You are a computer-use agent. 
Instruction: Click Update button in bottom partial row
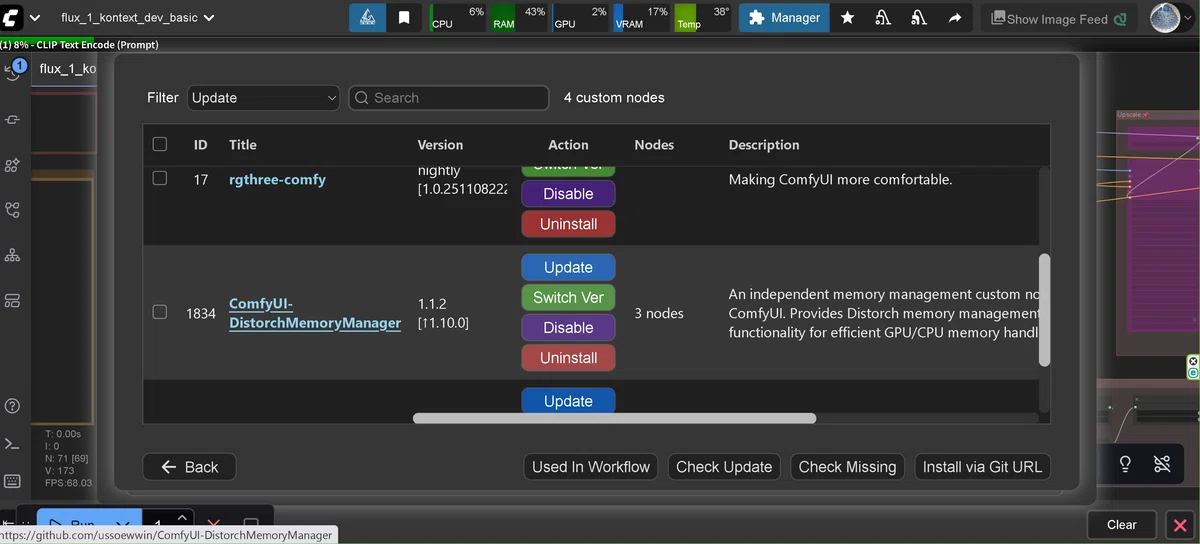tap(568, 400)
